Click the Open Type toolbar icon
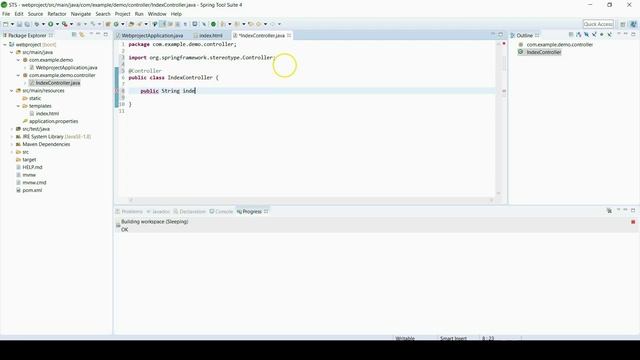 [131, 24]
